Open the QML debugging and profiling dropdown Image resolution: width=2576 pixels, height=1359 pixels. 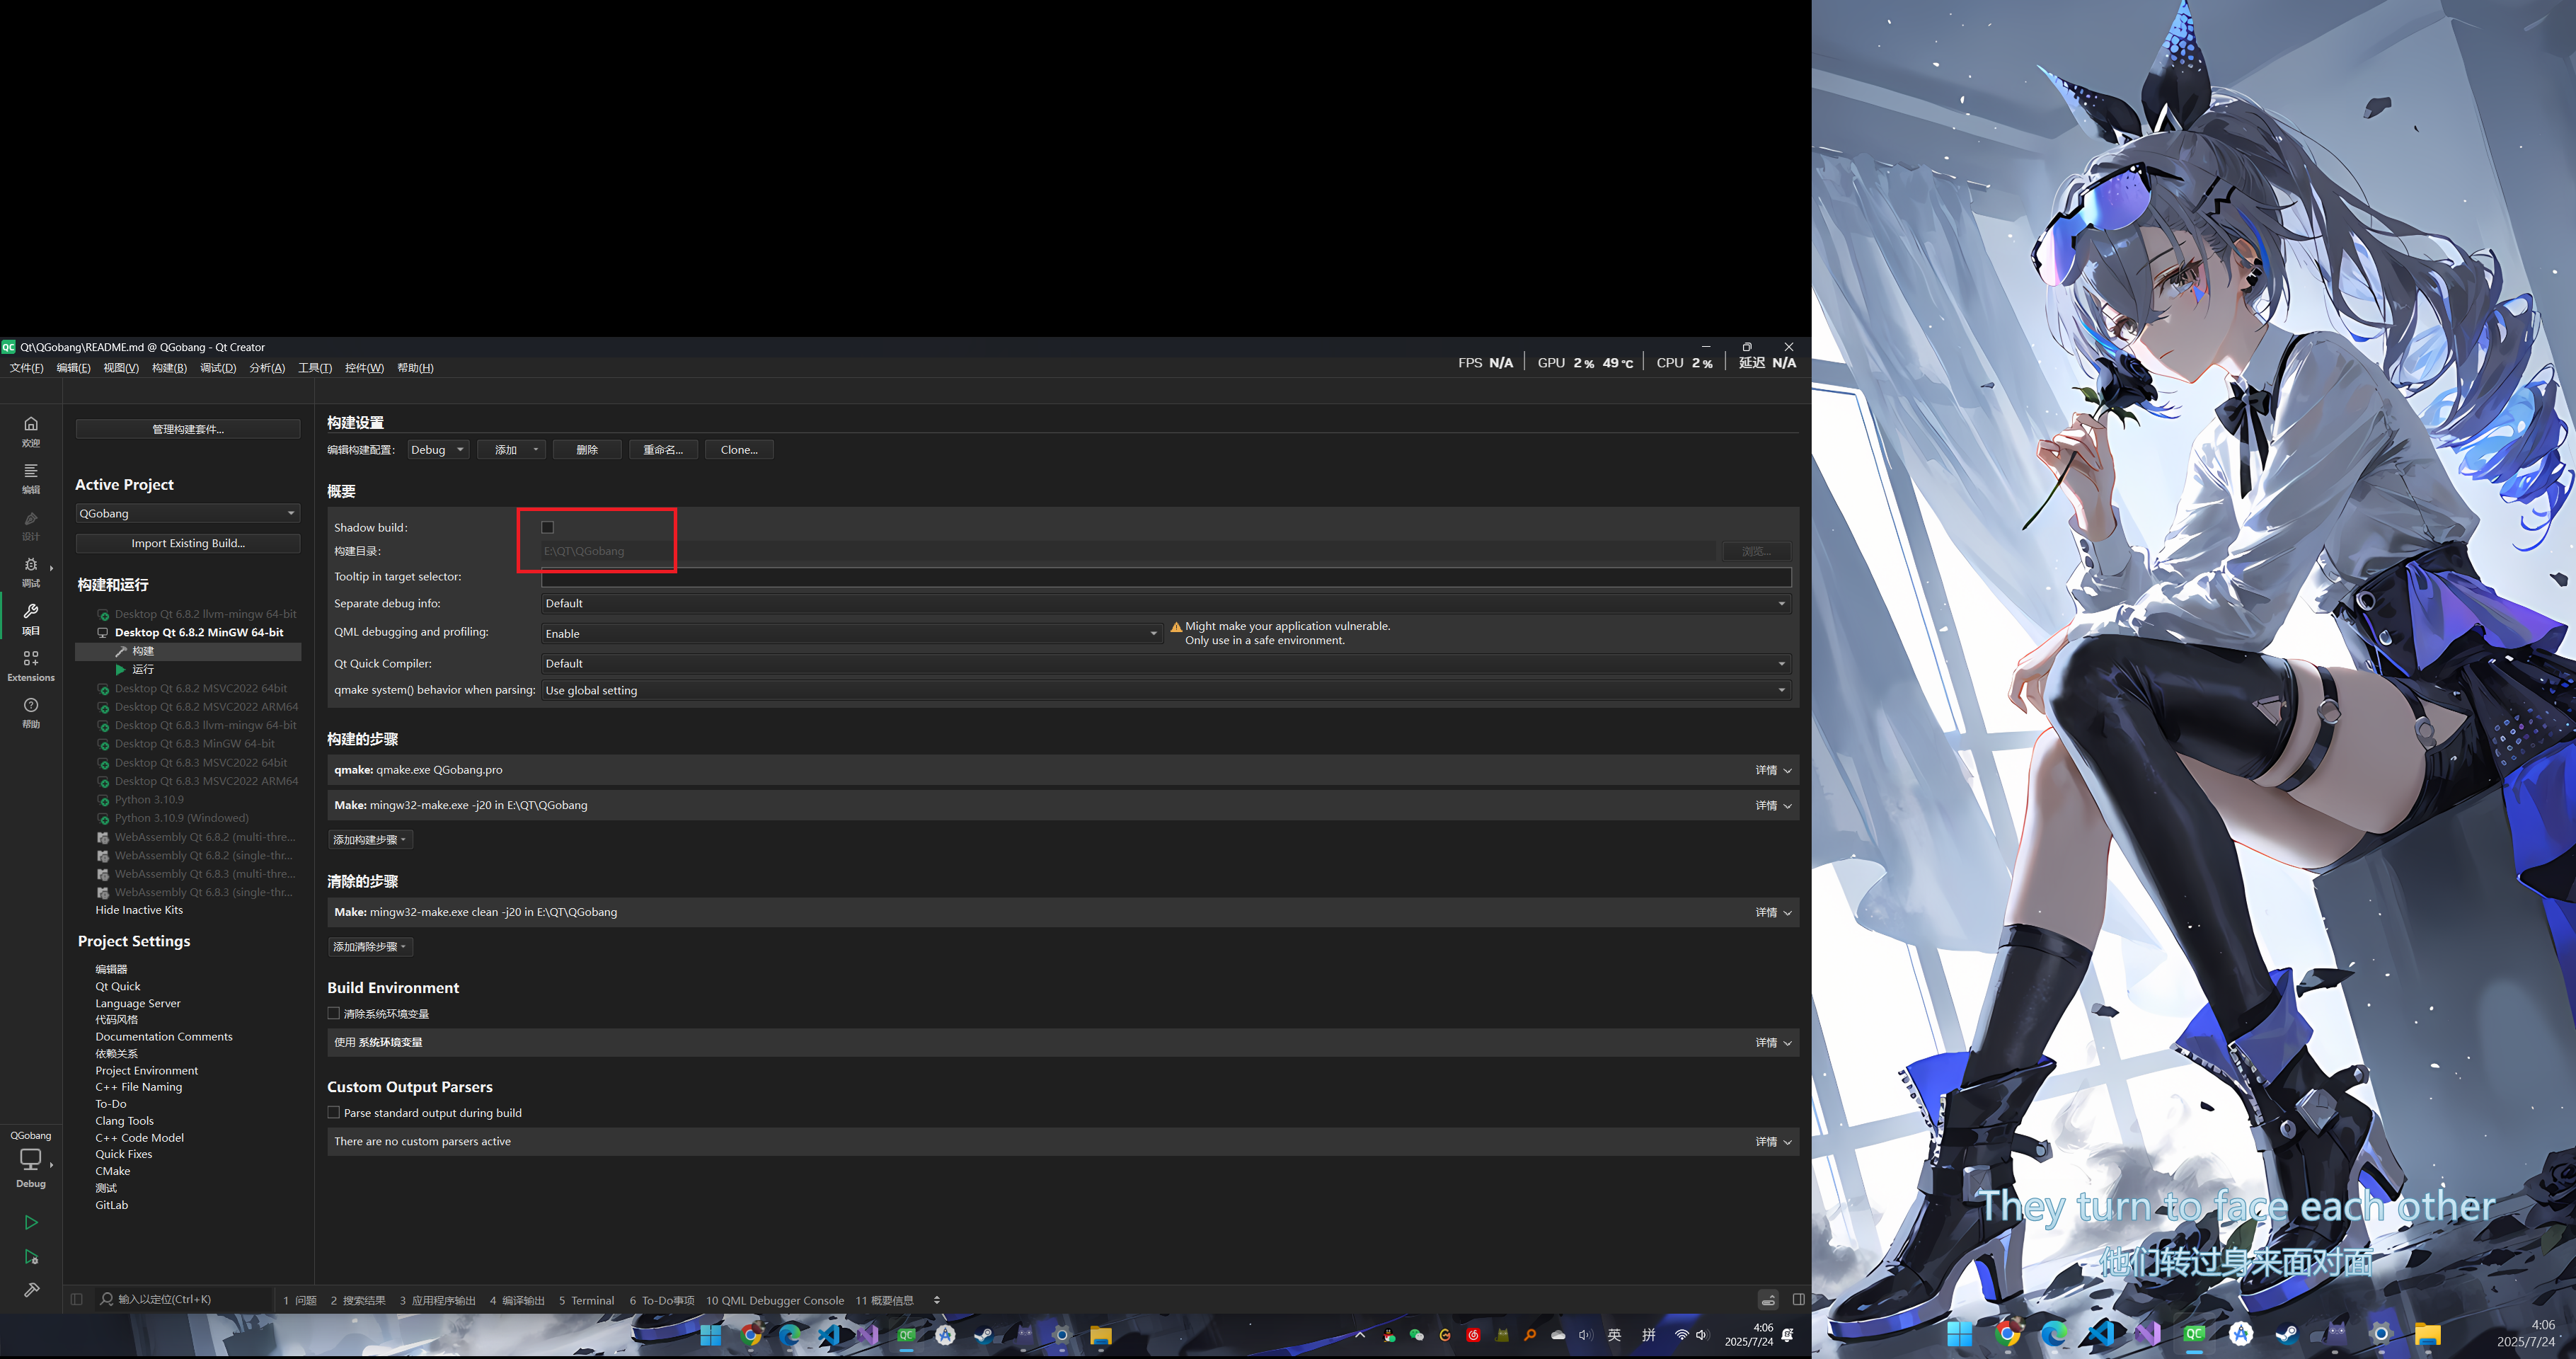851,633
